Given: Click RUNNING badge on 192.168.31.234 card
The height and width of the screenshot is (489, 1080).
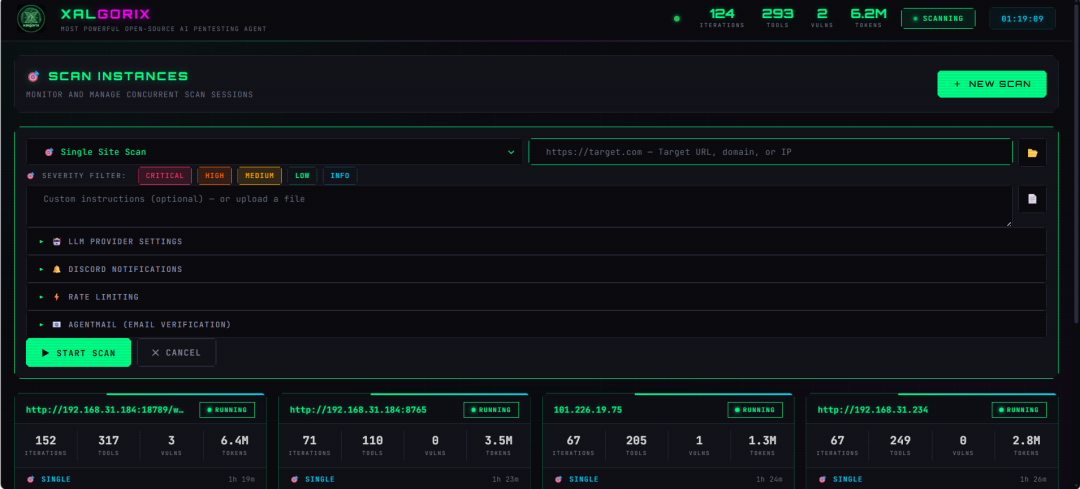Looking at the screenshot, I should tap(1019, 410).
